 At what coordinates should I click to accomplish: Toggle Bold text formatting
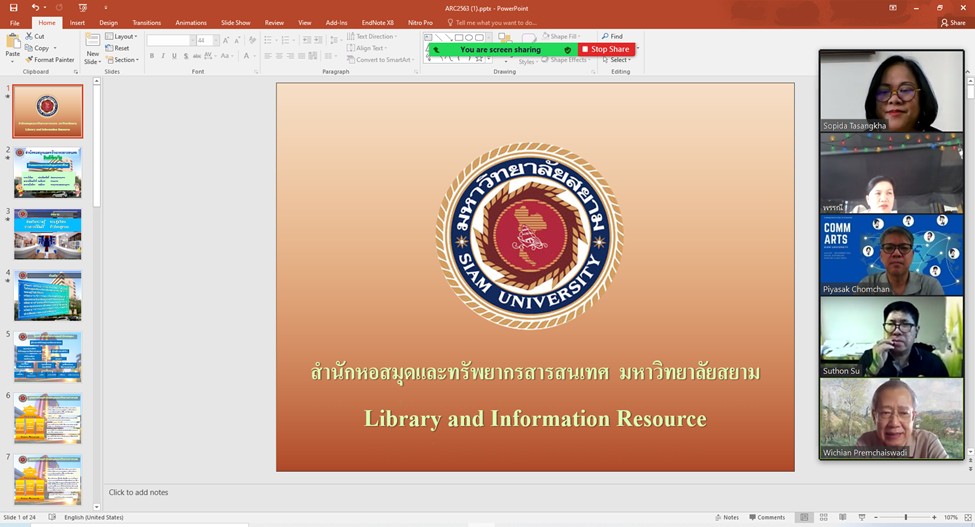click(152, 56)
